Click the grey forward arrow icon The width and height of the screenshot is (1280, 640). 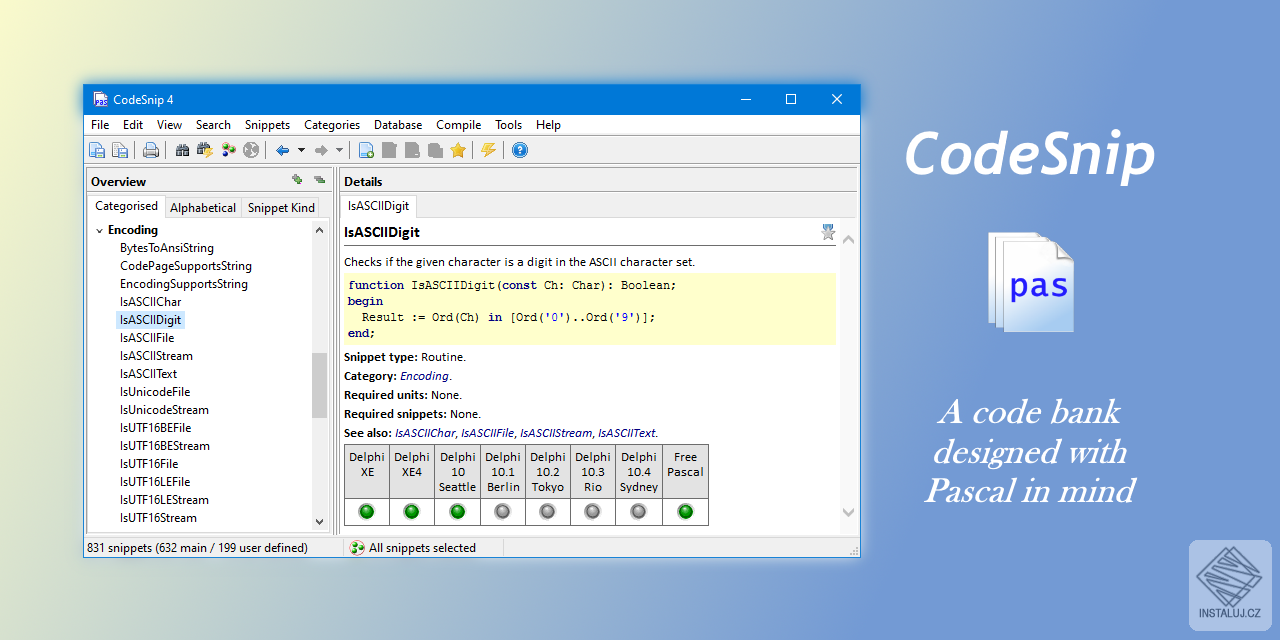(x=321, y=150)
